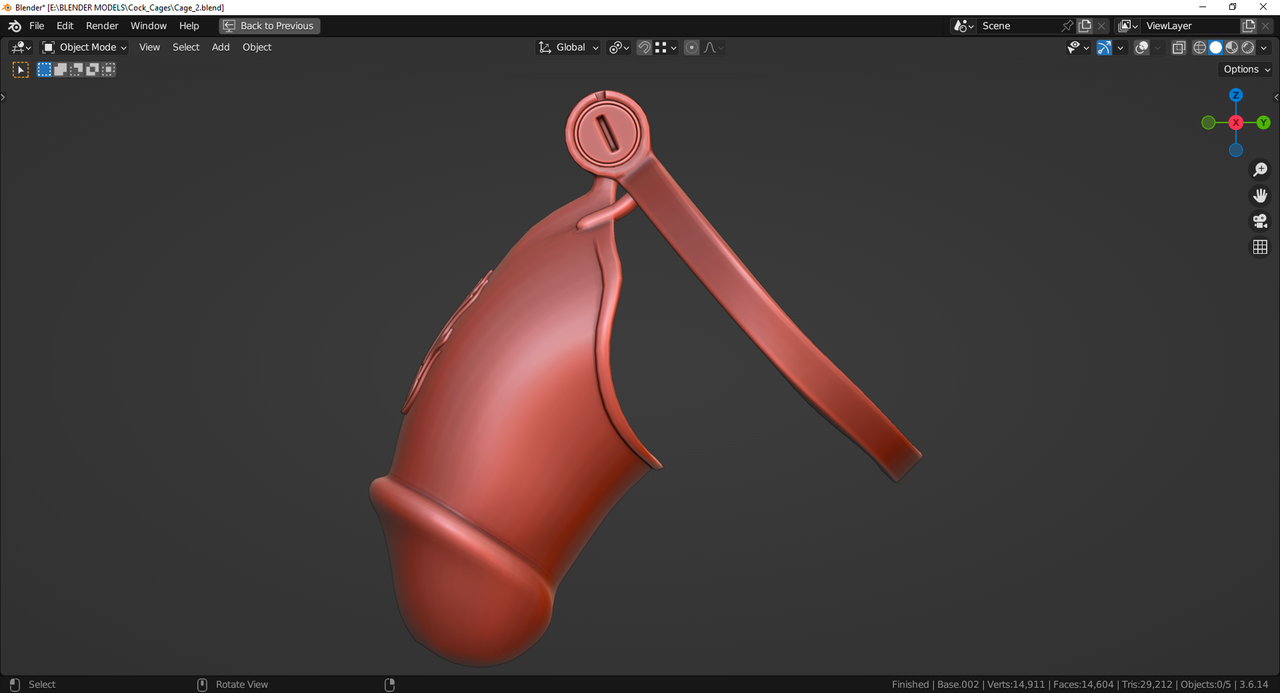This screenshot has height=693, width=1280.
Task: Open the File menu
Action: click(x=37, y=26)
